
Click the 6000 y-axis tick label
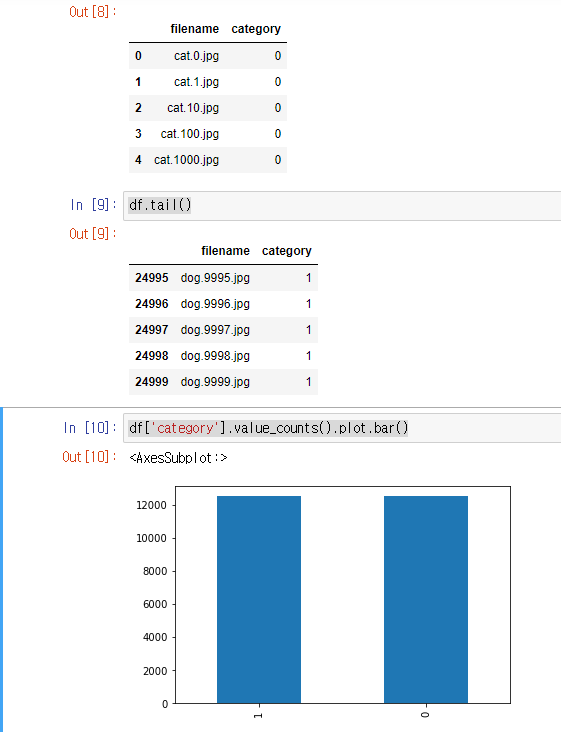(155, 604)
